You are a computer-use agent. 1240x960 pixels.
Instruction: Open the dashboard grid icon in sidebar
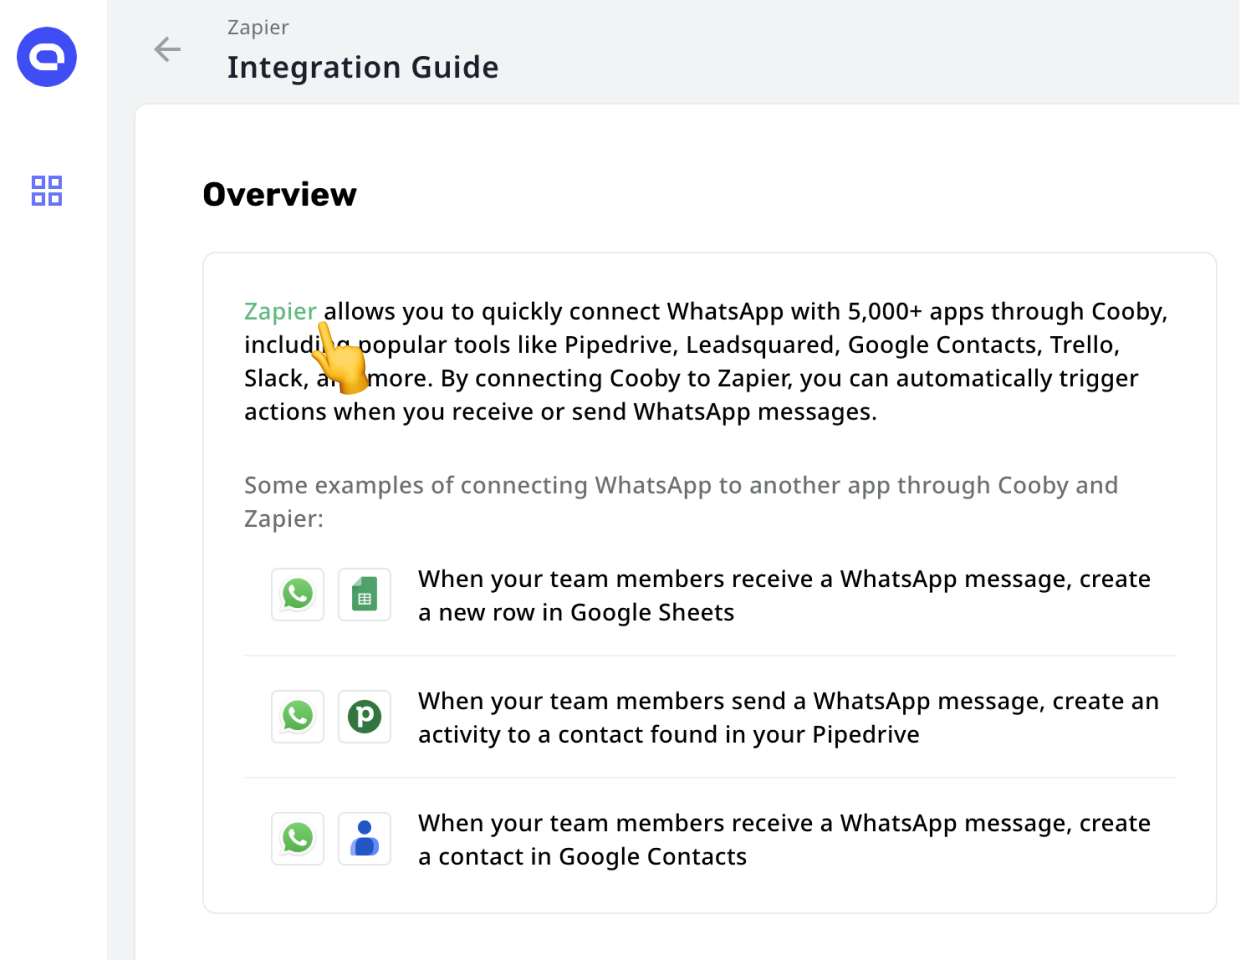tap(47, 190)
